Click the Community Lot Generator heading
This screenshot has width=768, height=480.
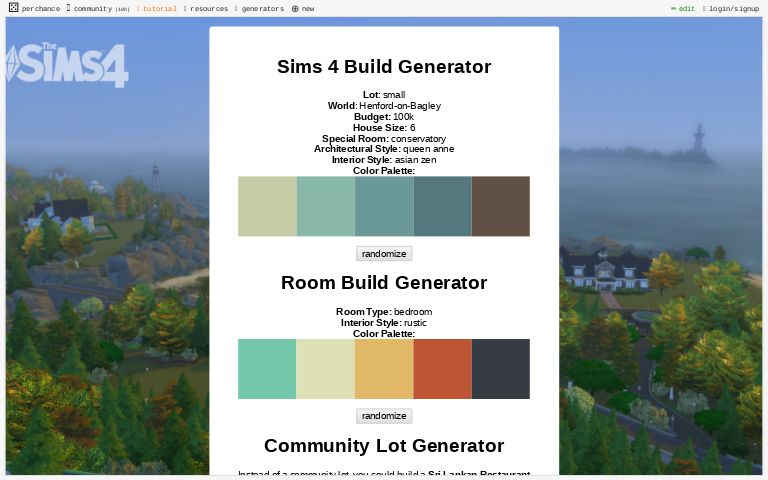[x=384, y=446]
